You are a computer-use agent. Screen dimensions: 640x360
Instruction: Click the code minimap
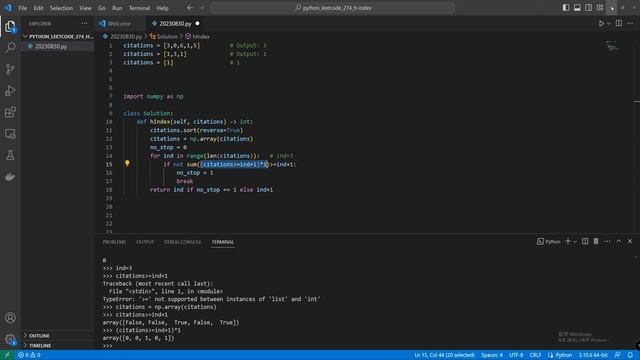[612, 47]
